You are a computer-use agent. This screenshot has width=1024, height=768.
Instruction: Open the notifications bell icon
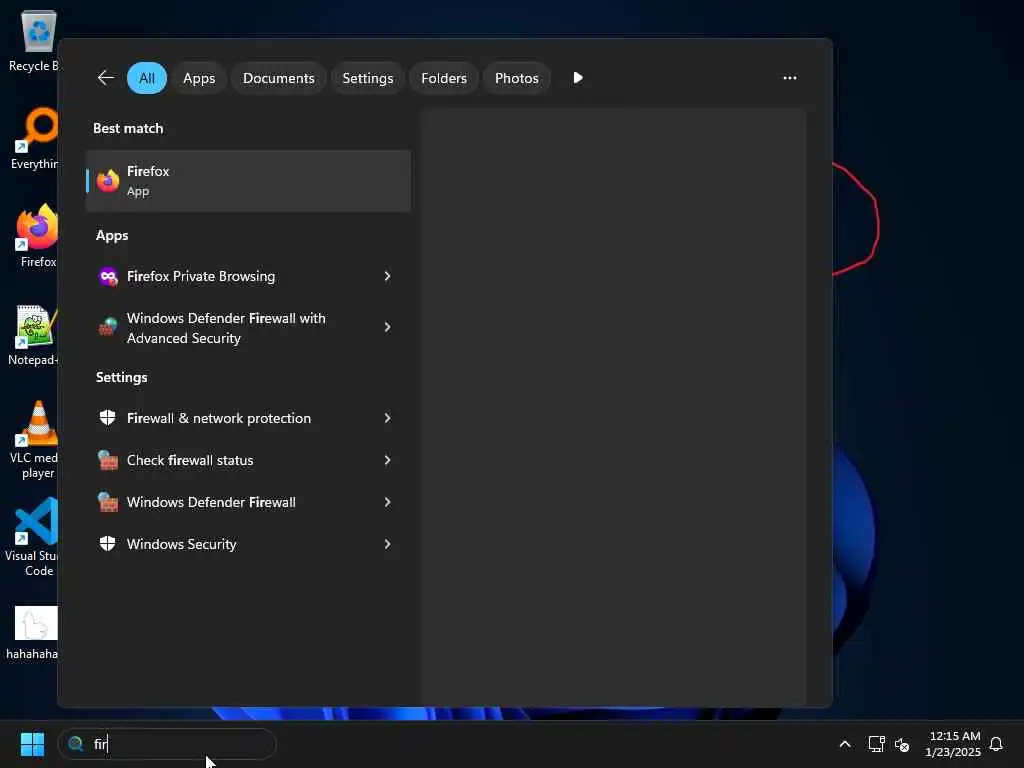[996, 744]
